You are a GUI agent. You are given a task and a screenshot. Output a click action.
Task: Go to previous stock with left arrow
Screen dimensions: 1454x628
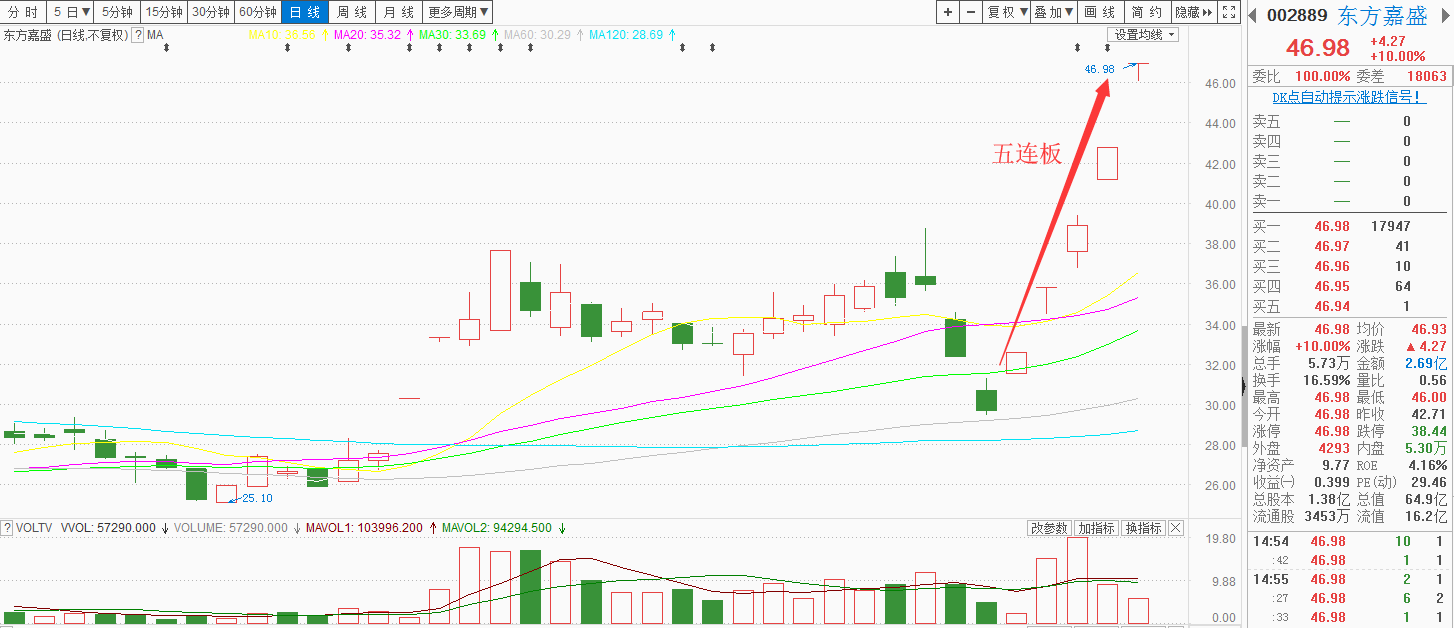pyautogui.click(x=1253, y=15)
